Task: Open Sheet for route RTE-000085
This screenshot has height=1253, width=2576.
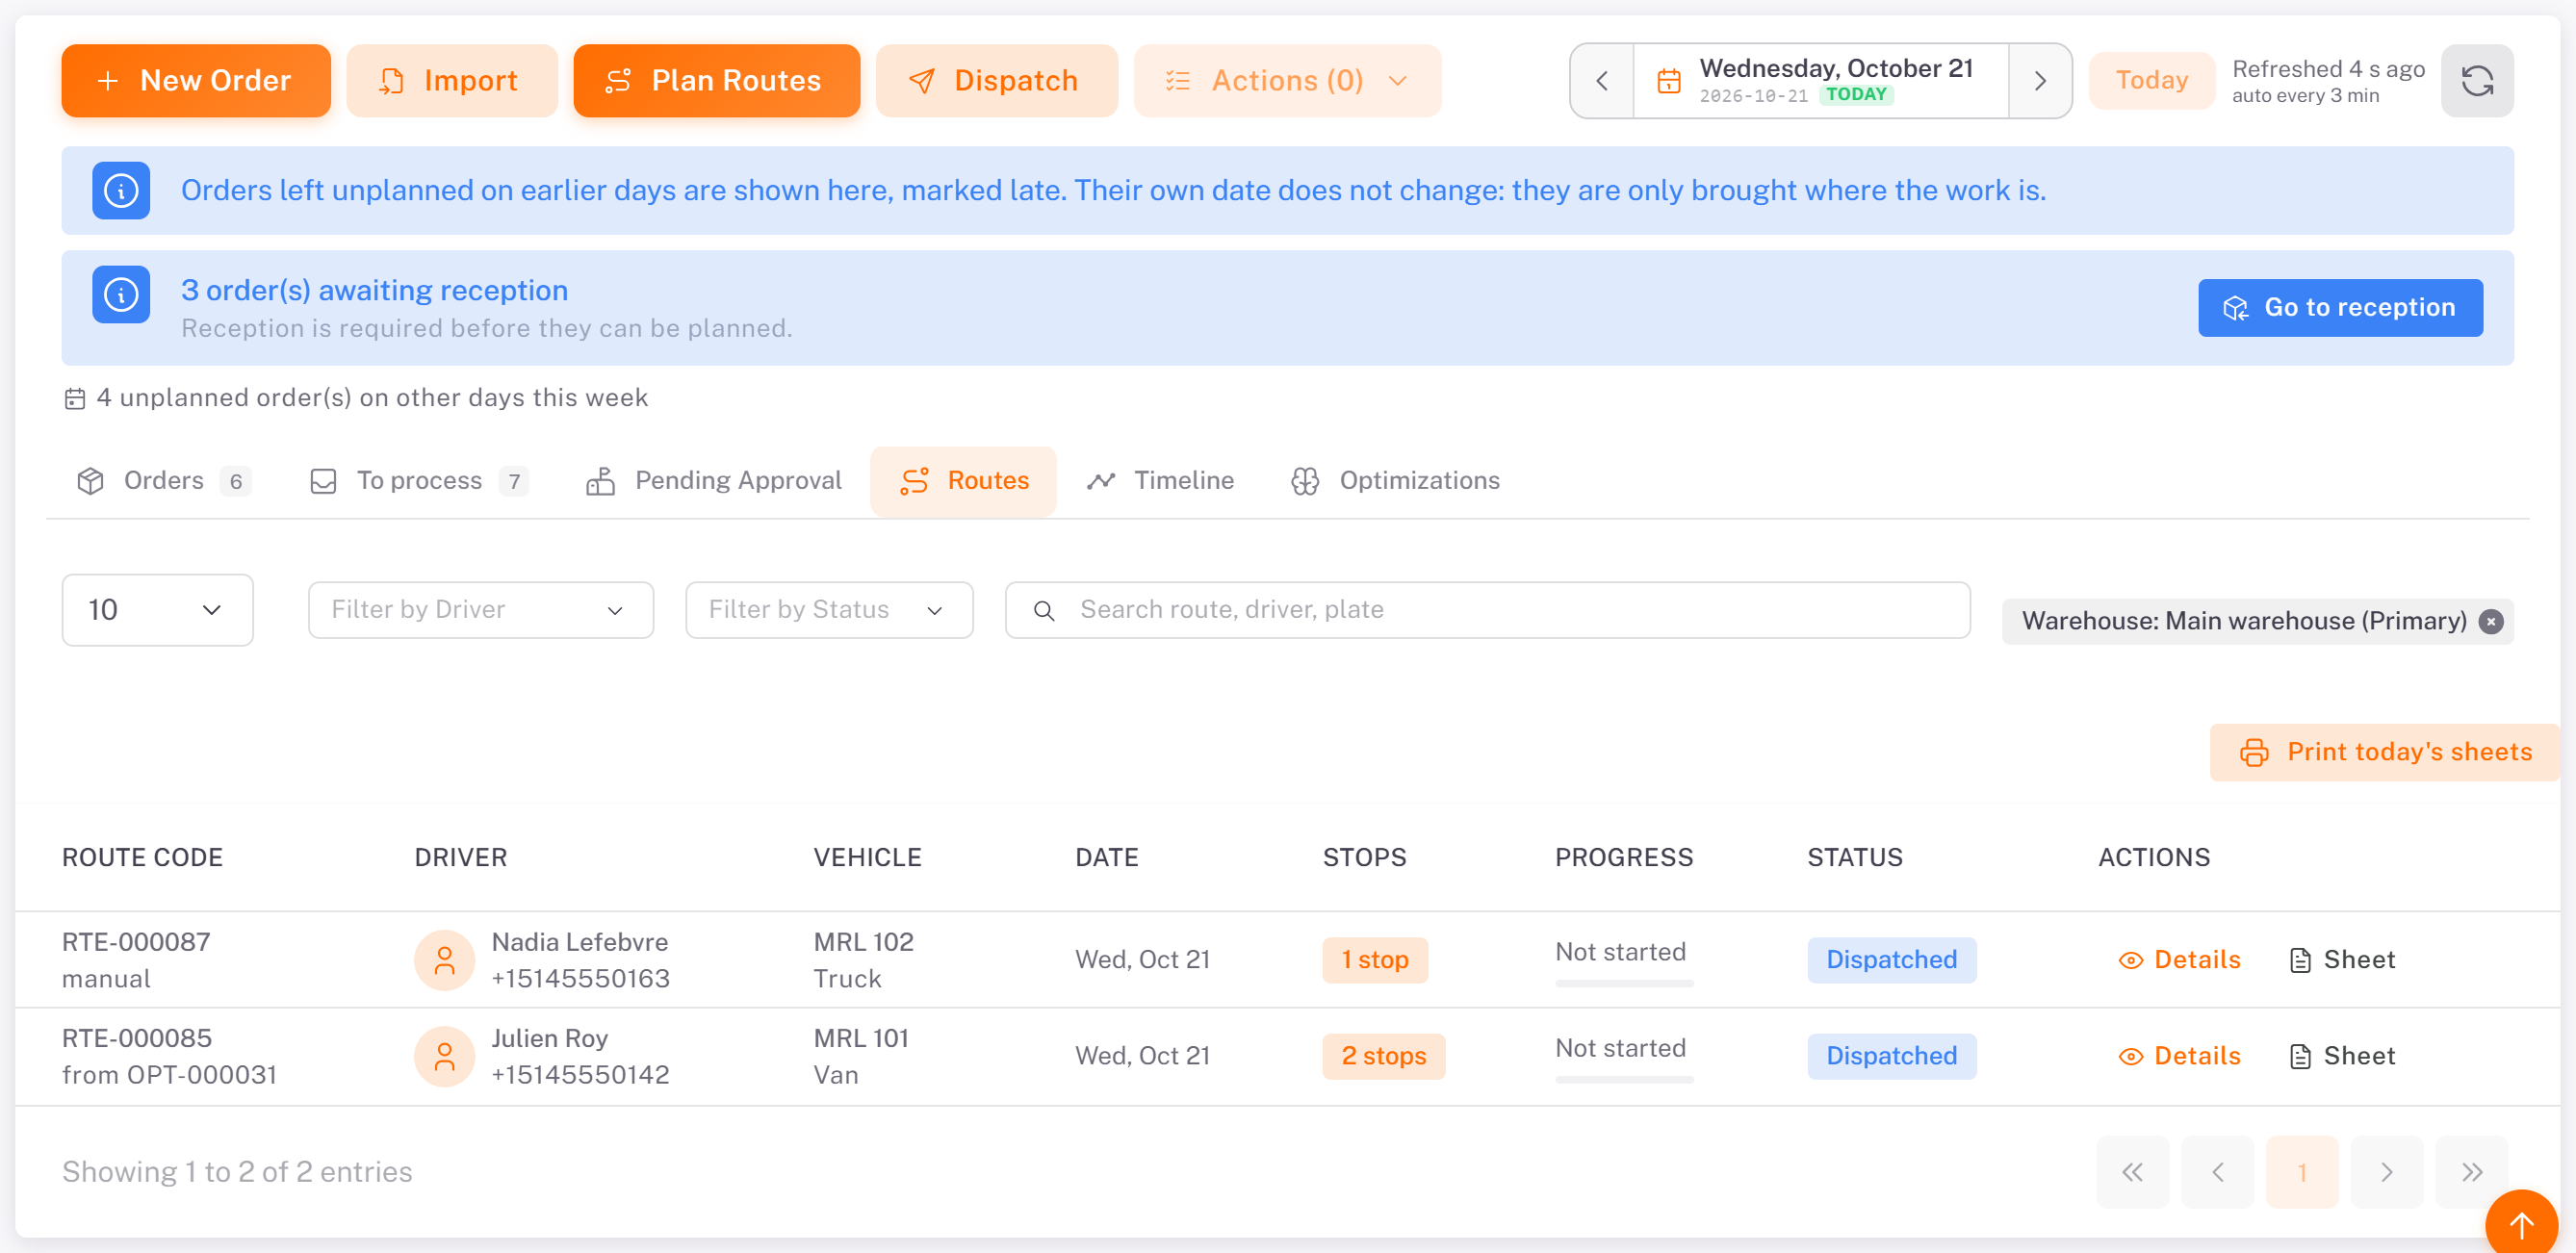Action: 2342,1056
